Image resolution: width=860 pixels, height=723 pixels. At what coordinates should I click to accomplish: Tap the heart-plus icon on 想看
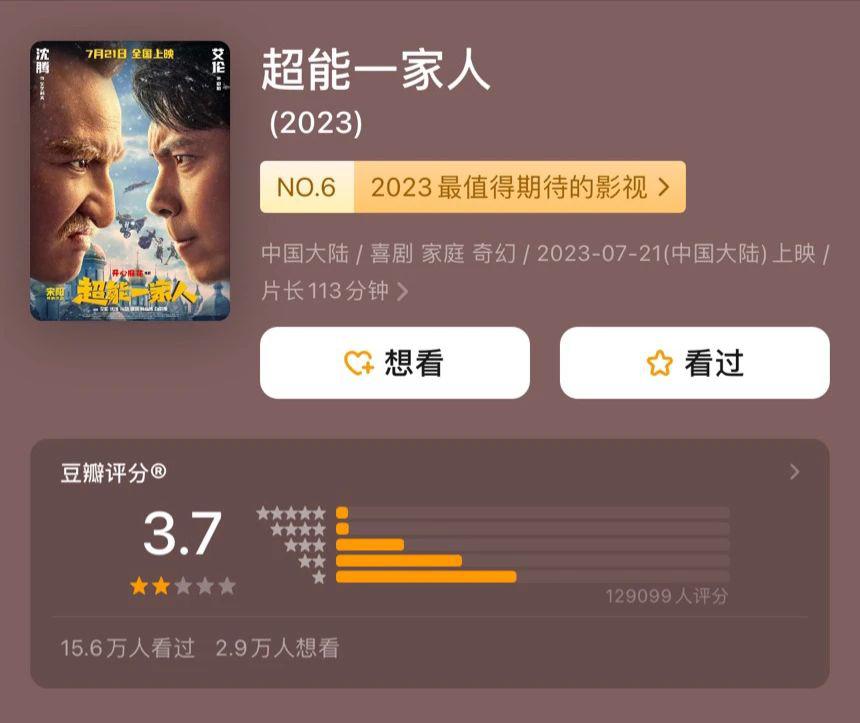(x=359, y=363)
